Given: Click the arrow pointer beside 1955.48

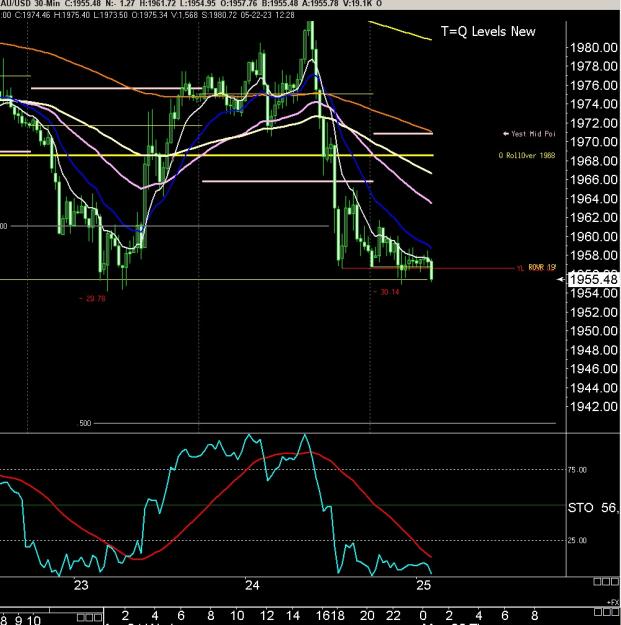Looking at the screenshot, I should 561,279.
